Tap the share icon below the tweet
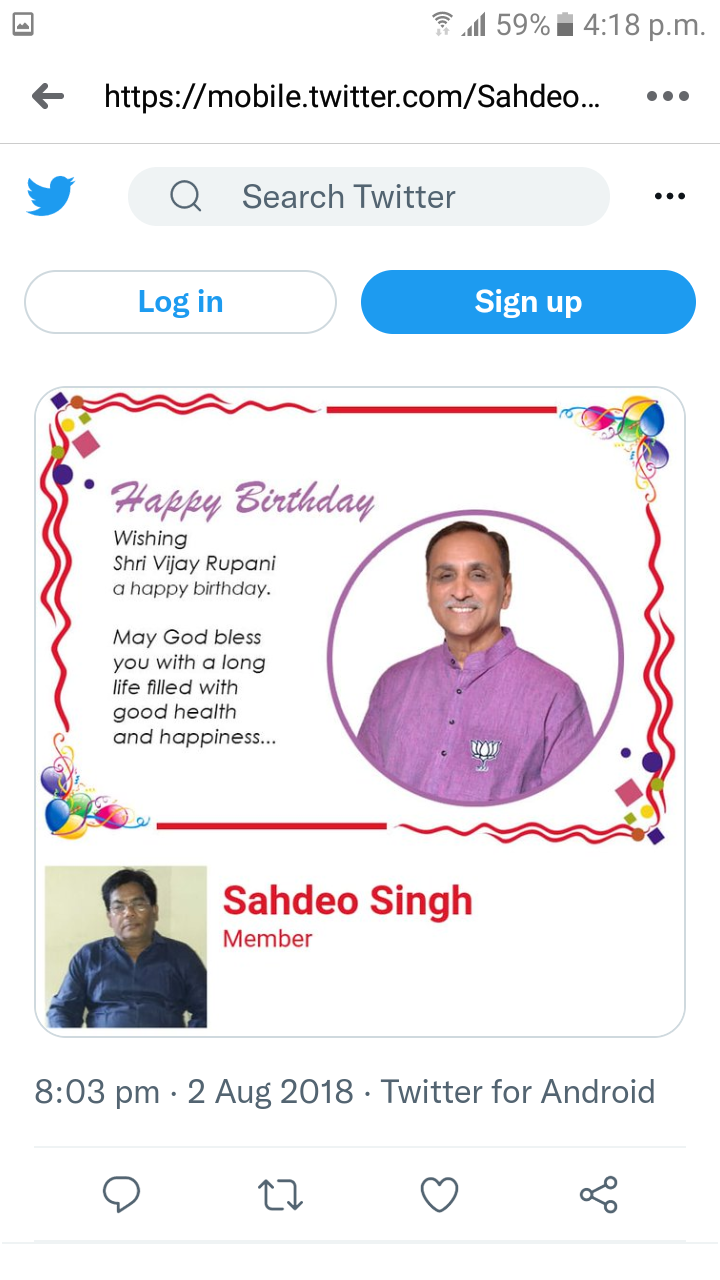Screen dimensions: 720x1280 click(x=597, y=1193)
